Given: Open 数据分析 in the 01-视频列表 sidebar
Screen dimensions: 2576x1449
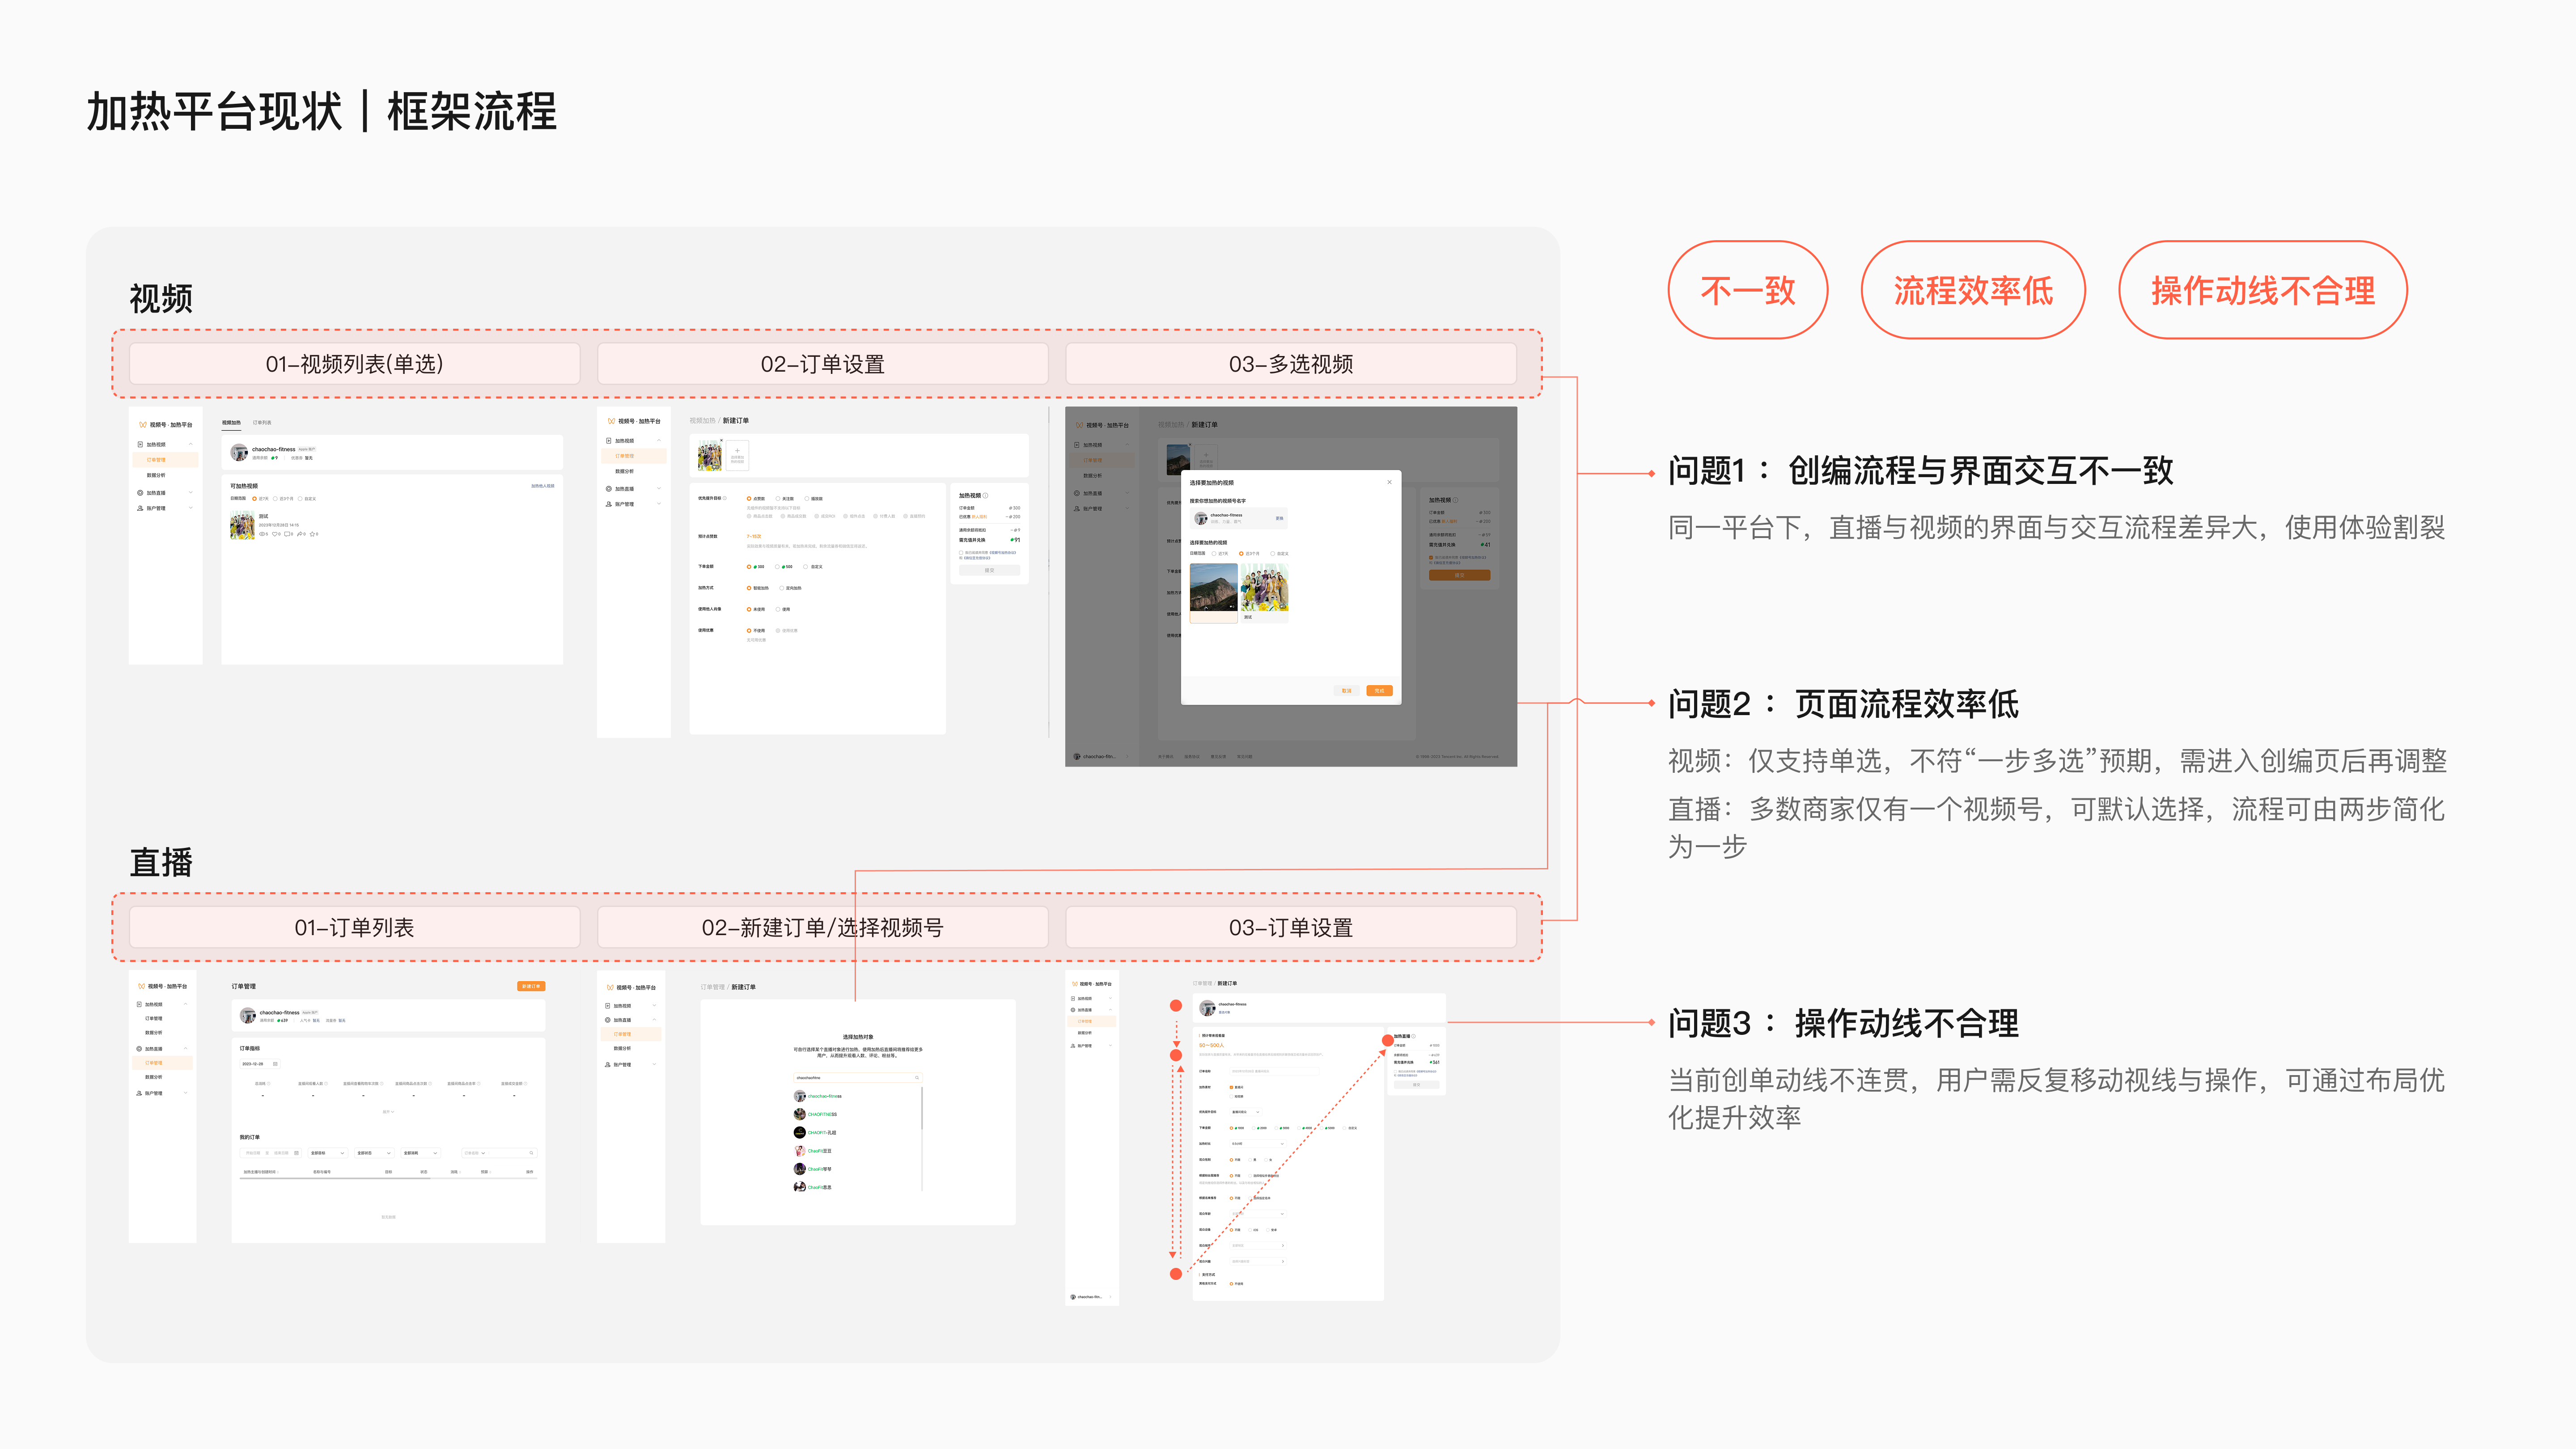Looking at the screenshot, I should pyautogui.click(x=156, y=476).
